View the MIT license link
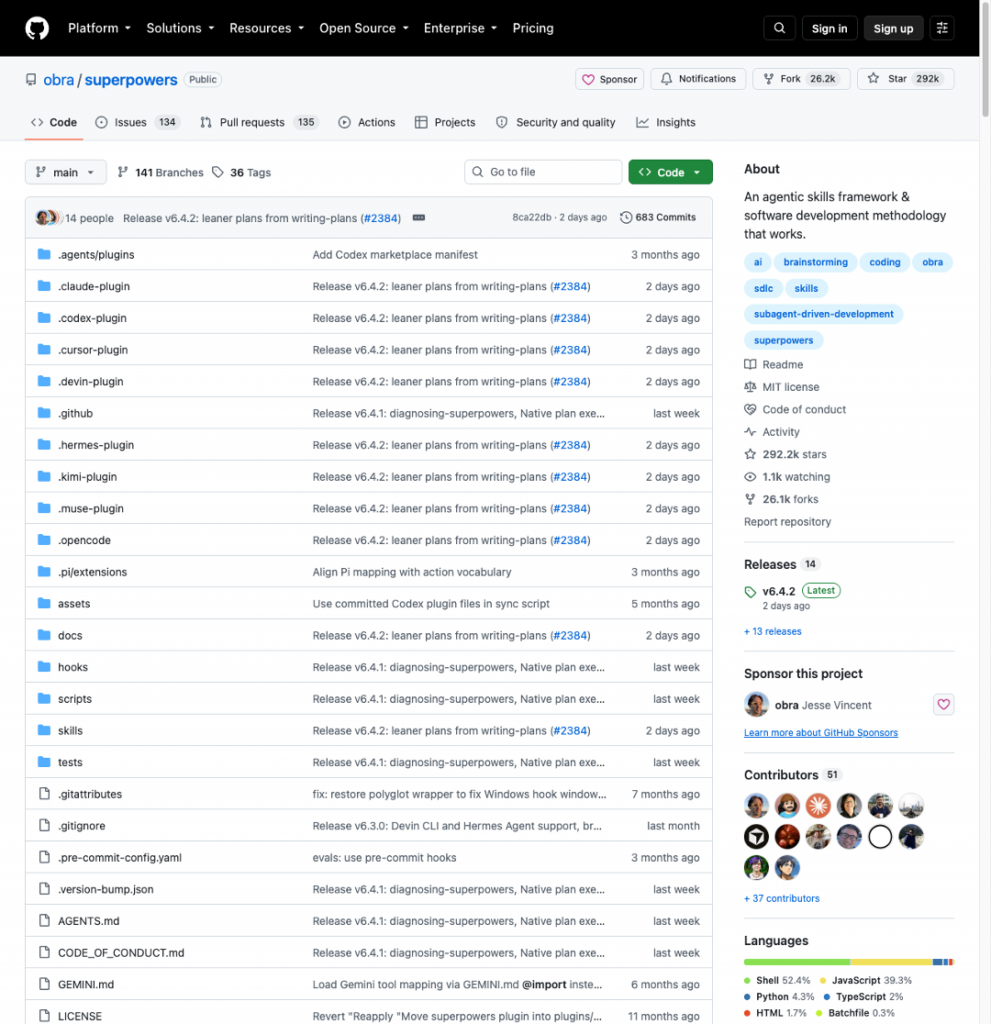 point(782,387)
